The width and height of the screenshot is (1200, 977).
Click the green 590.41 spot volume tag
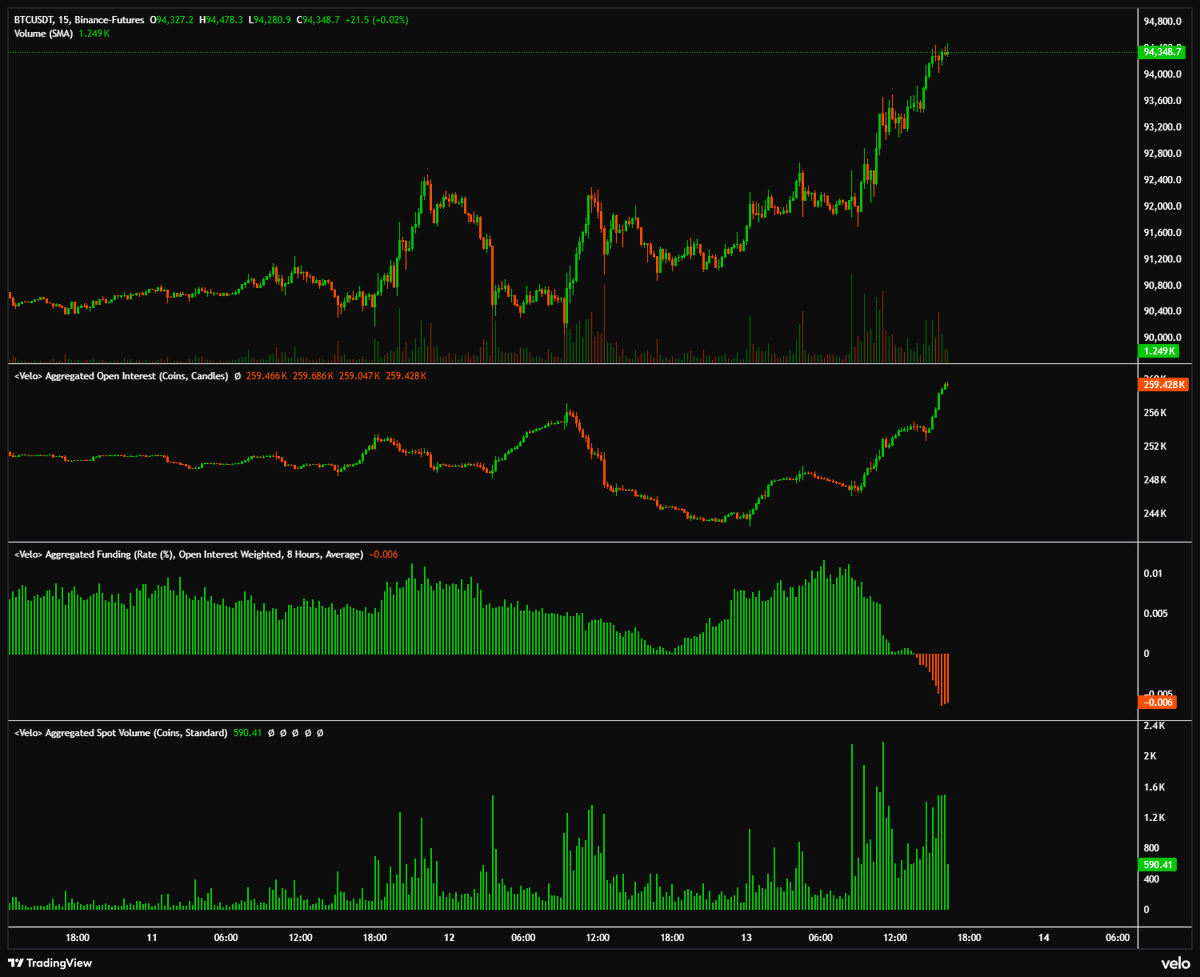1158,865
